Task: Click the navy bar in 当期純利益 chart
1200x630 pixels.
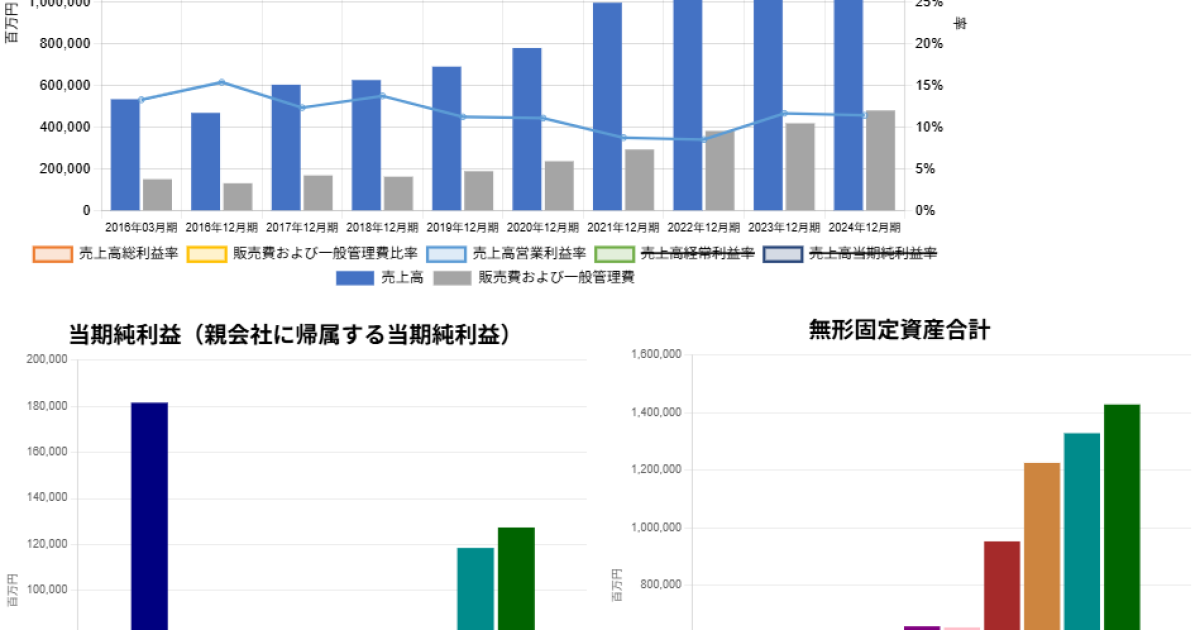Action: [x=149, y=515]
